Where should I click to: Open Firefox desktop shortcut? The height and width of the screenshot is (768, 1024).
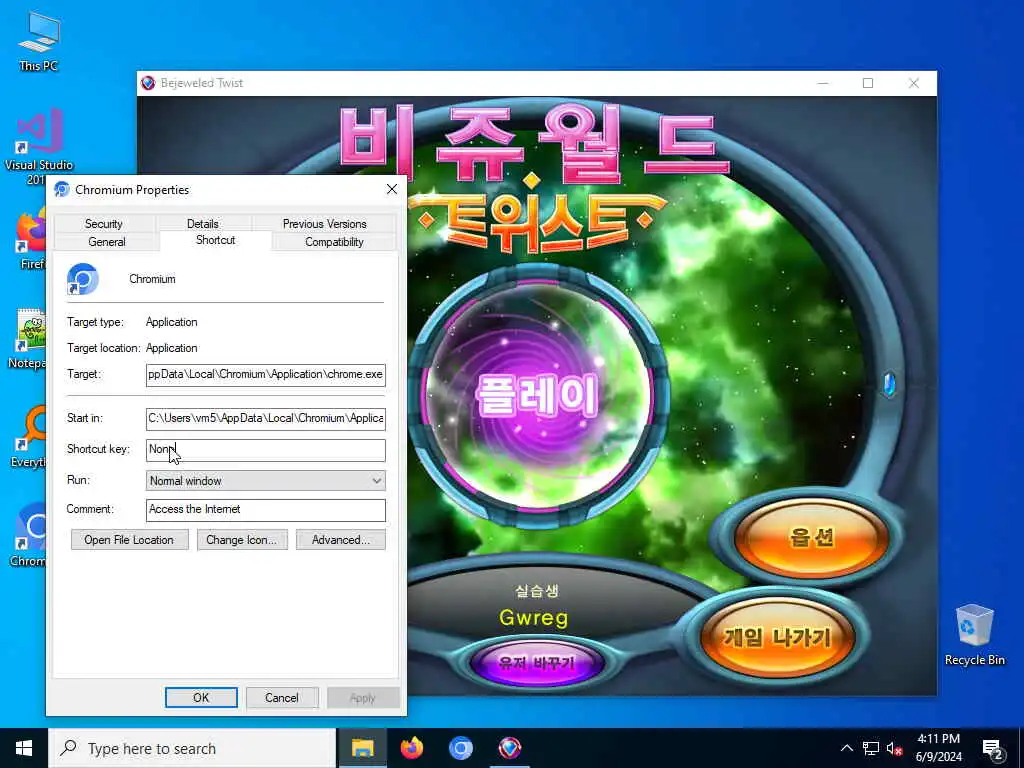coord(29,240)
